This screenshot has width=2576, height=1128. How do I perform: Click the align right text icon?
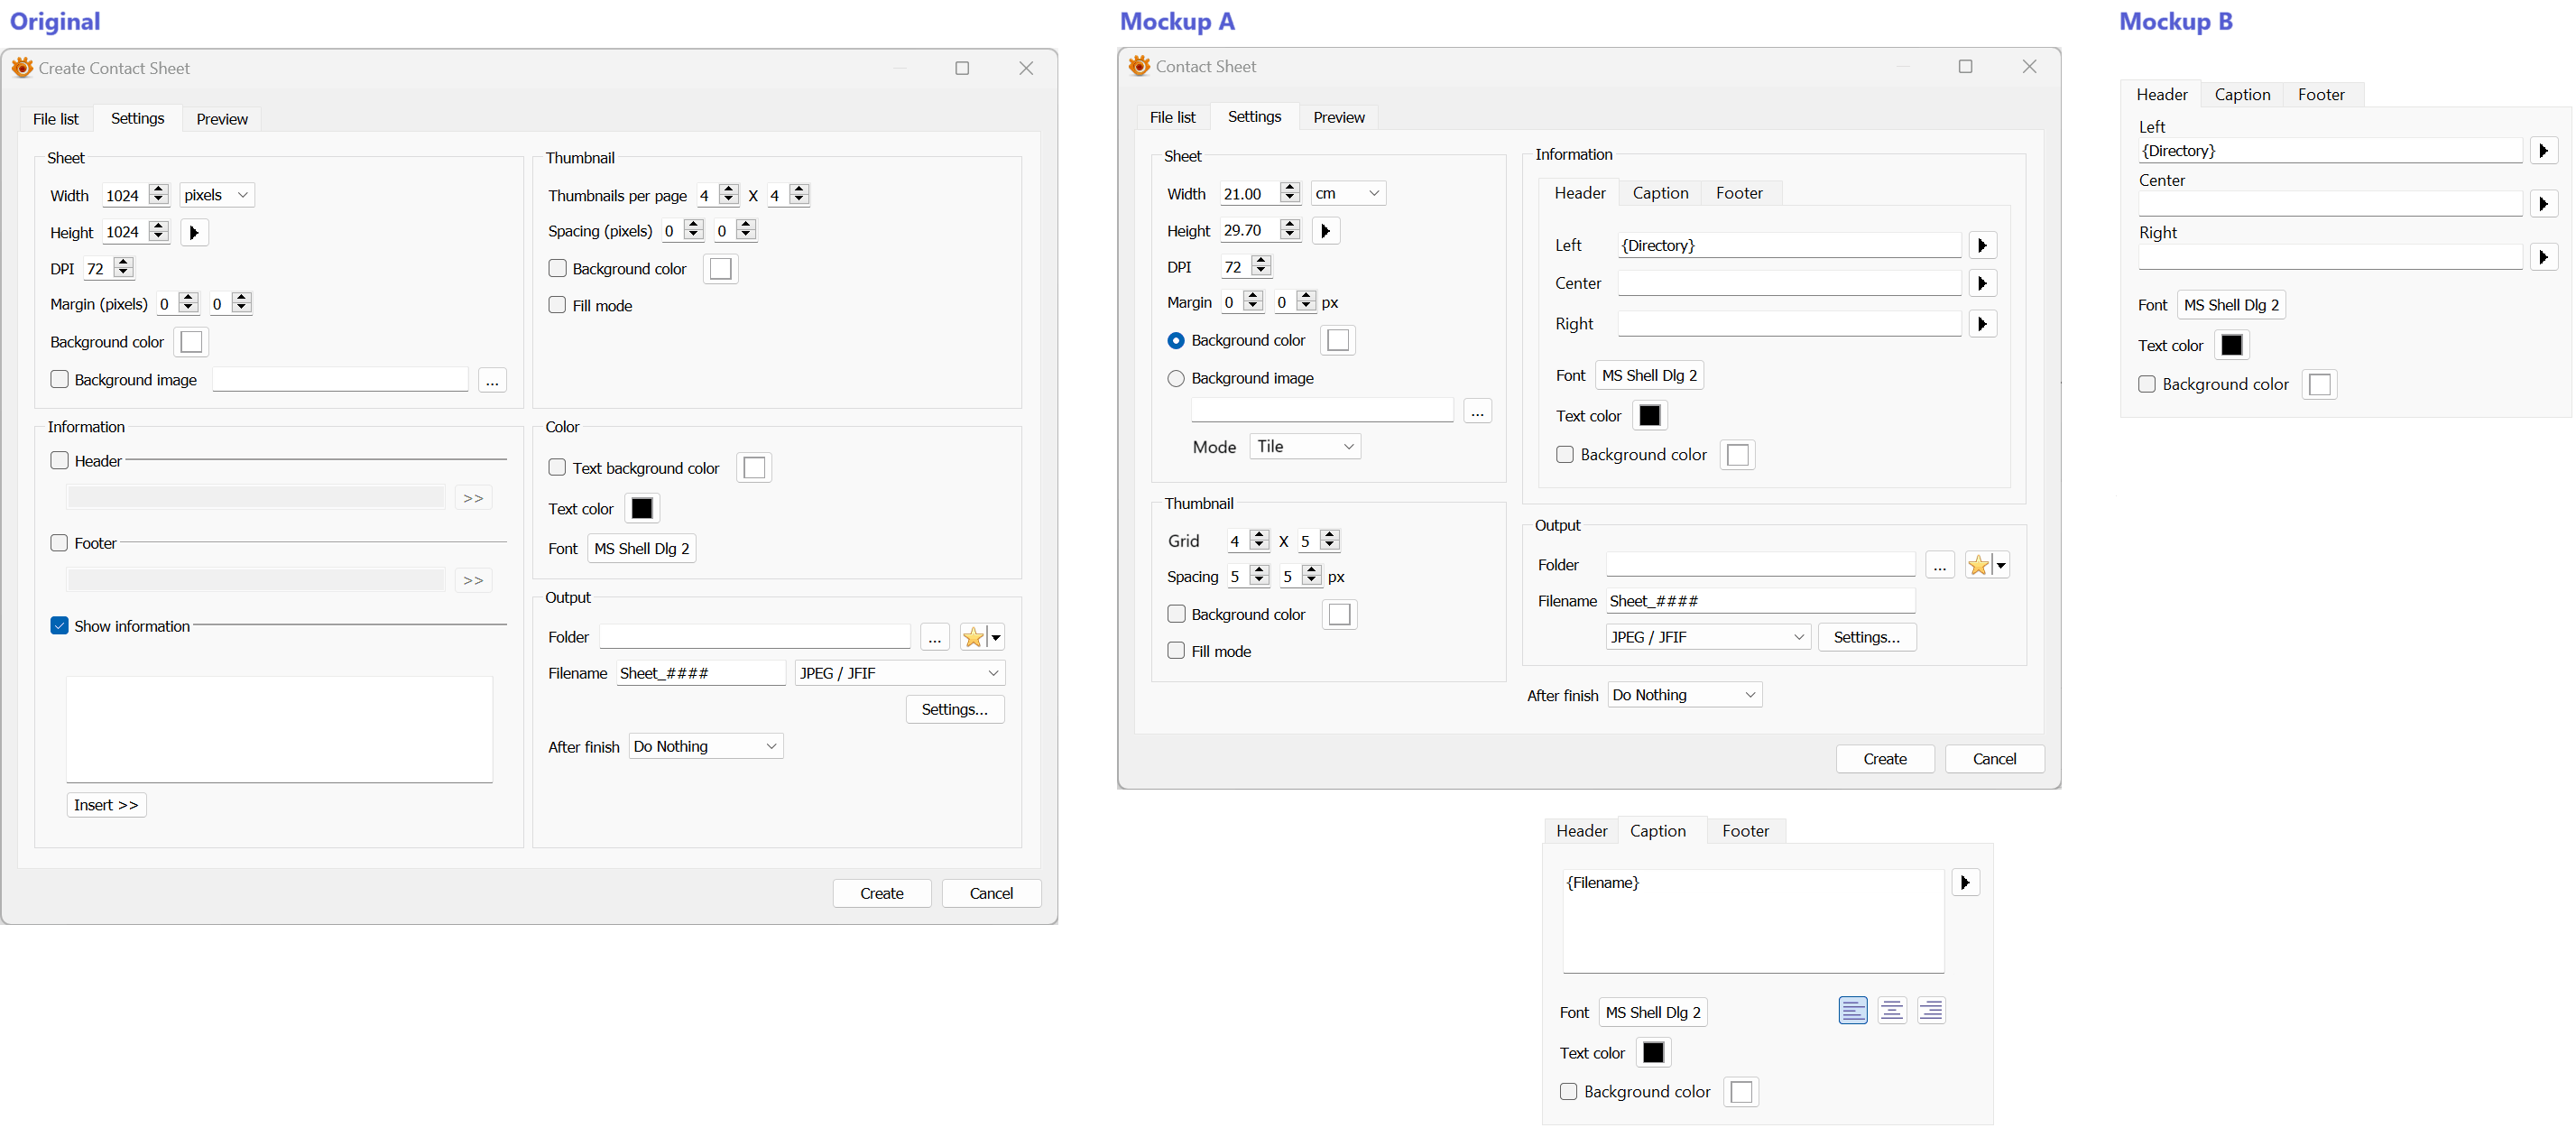tap(1931, 1011)
